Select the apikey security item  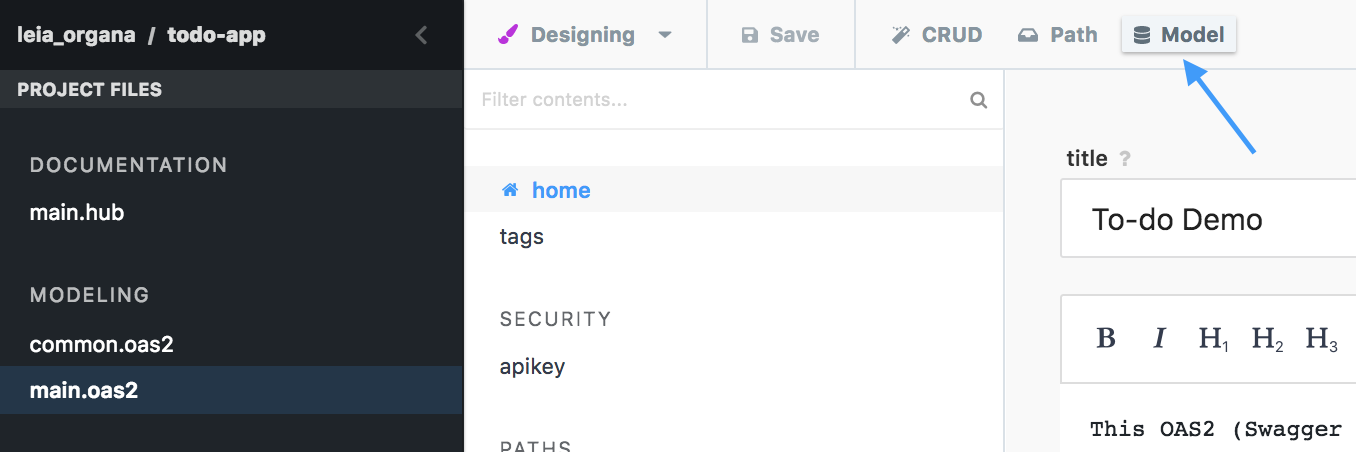[532, 366]
